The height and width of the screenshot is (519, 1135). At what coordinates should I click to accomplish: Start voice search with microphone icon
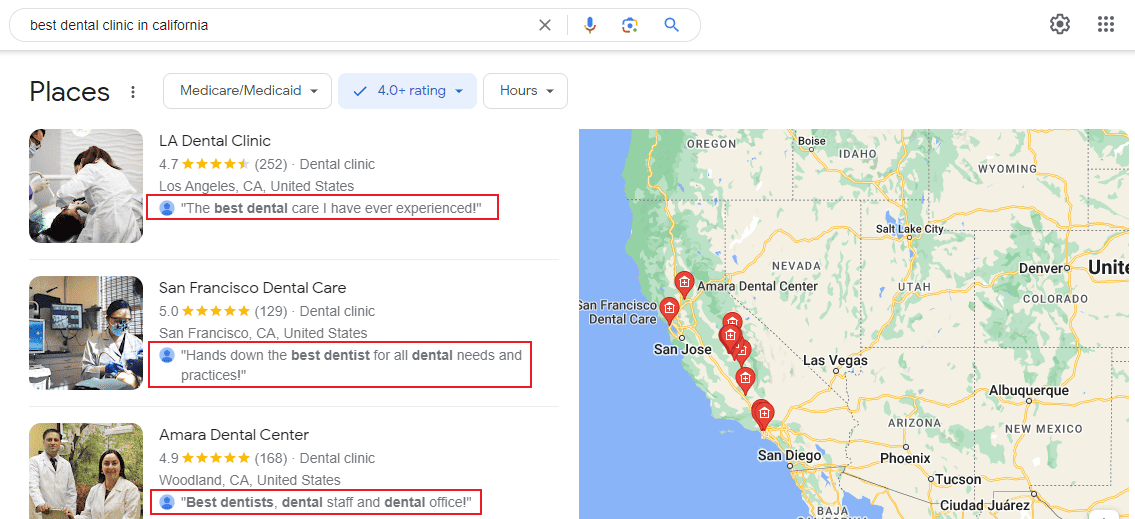(x=590, y=25)
